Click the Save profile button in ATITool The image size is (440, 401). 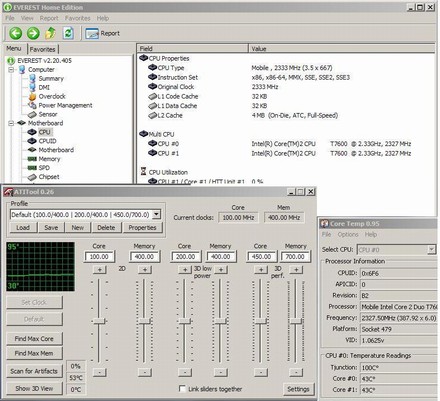[x=51, y=228]
